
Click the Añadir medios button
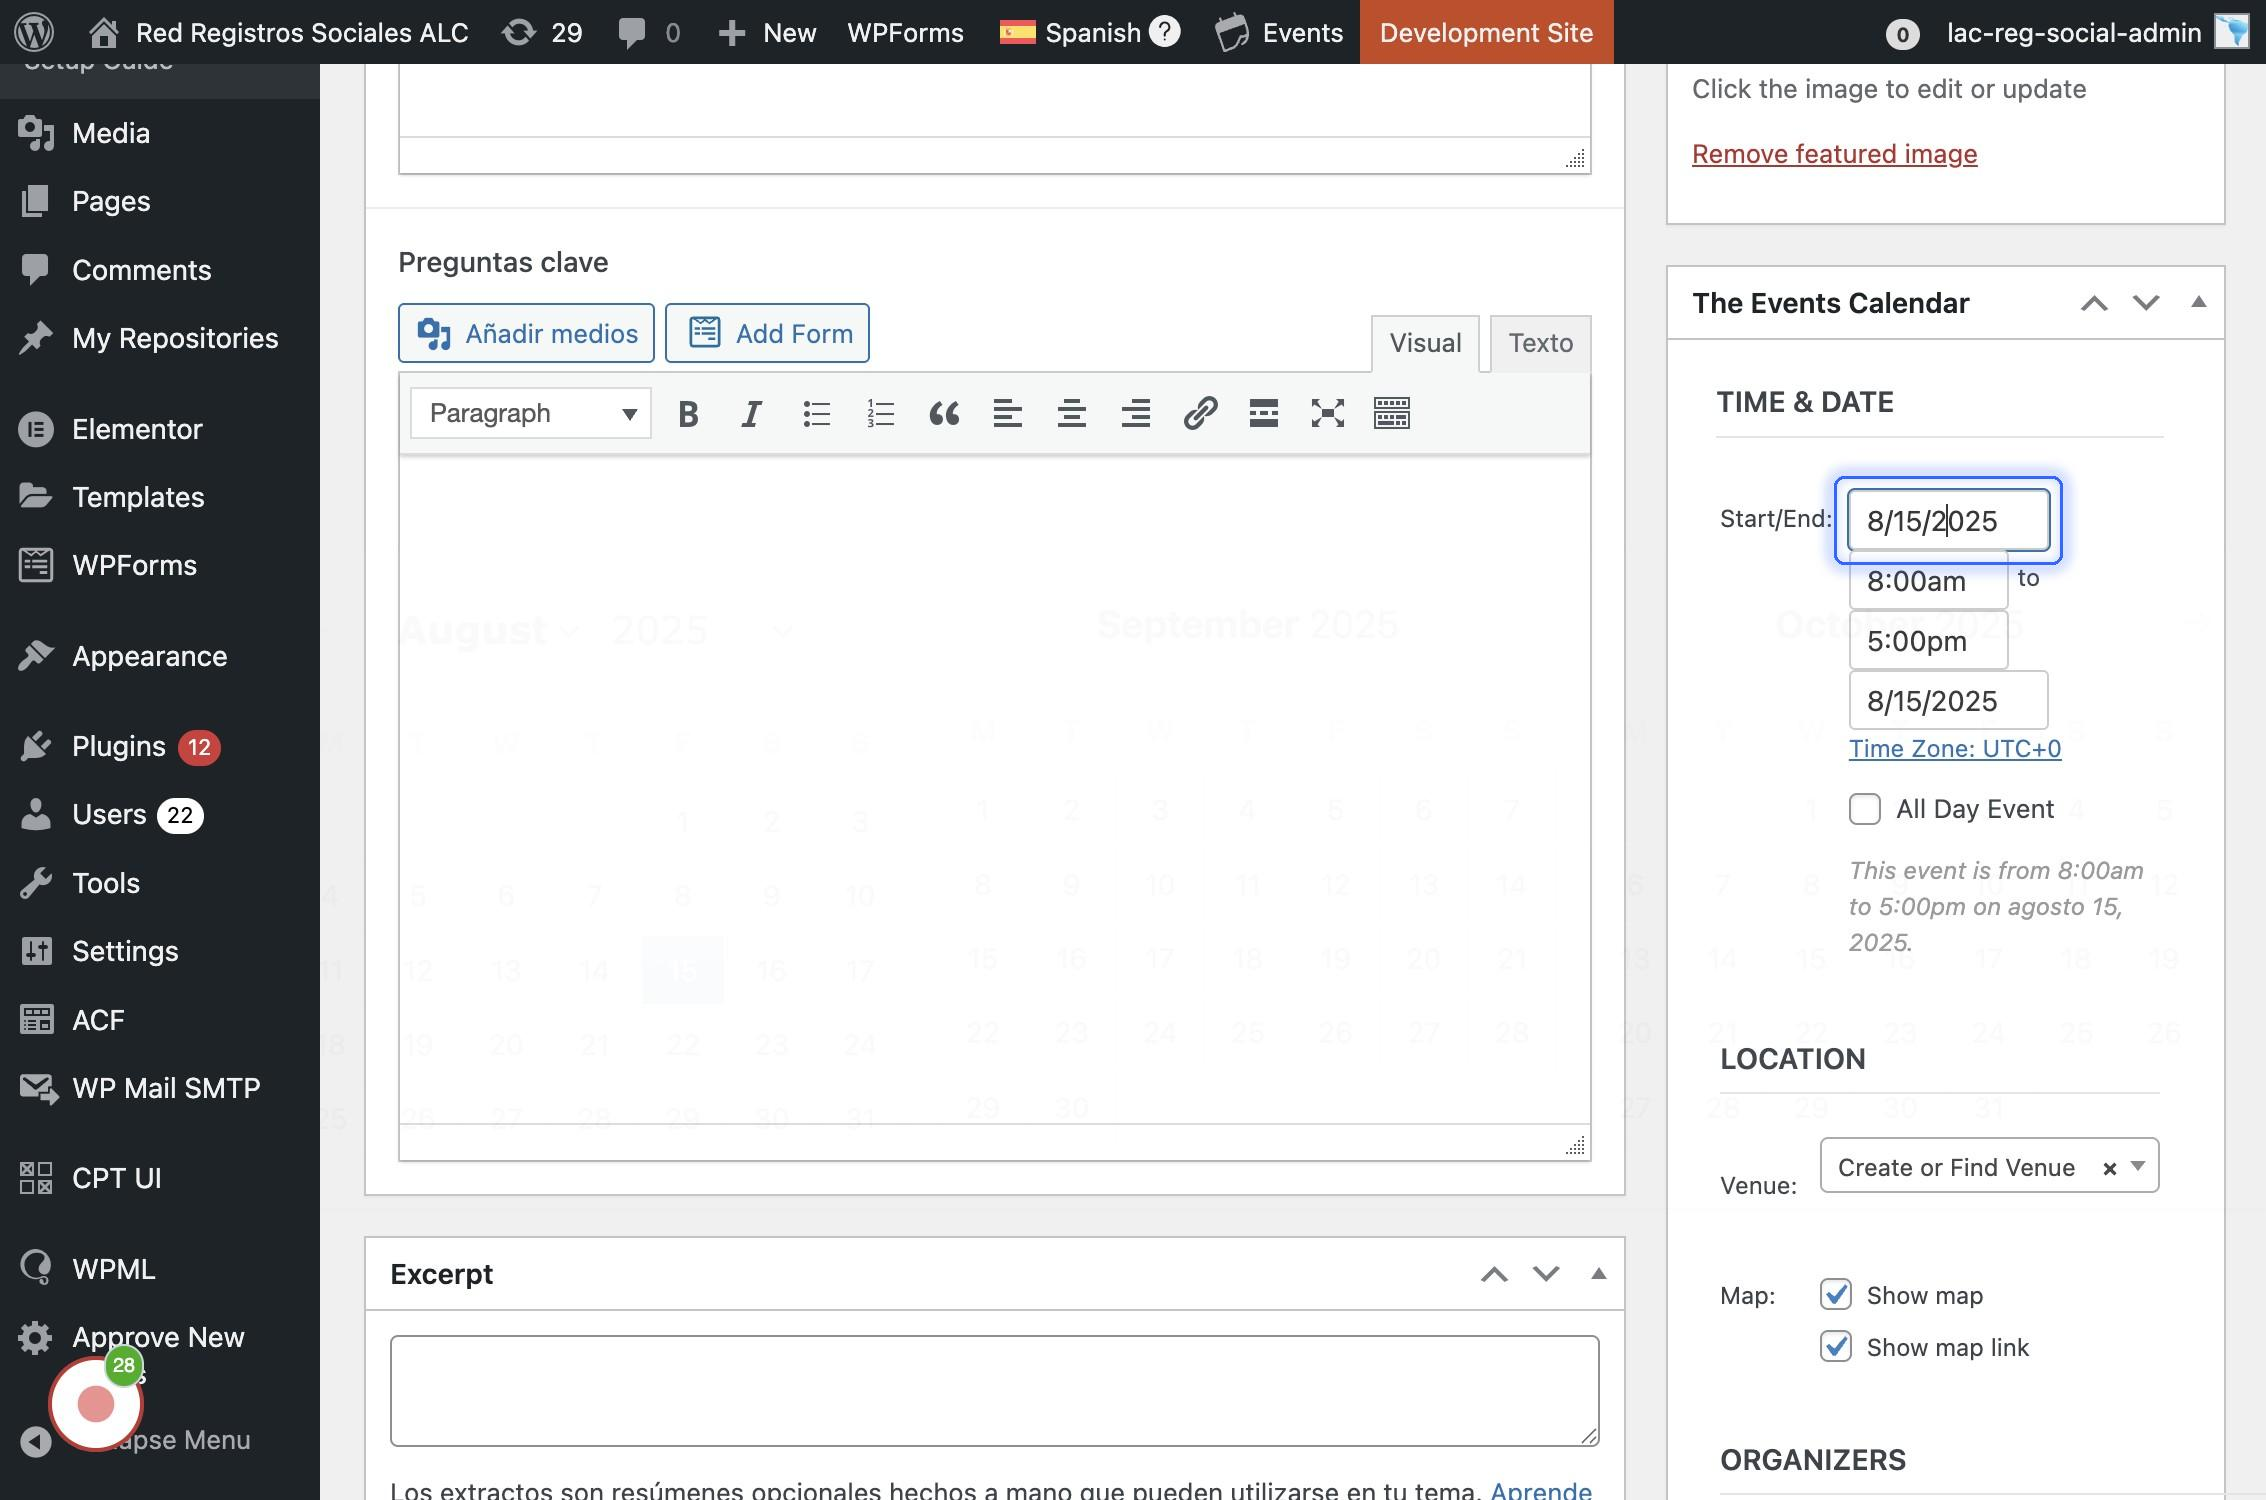click(x=526, y=333)
